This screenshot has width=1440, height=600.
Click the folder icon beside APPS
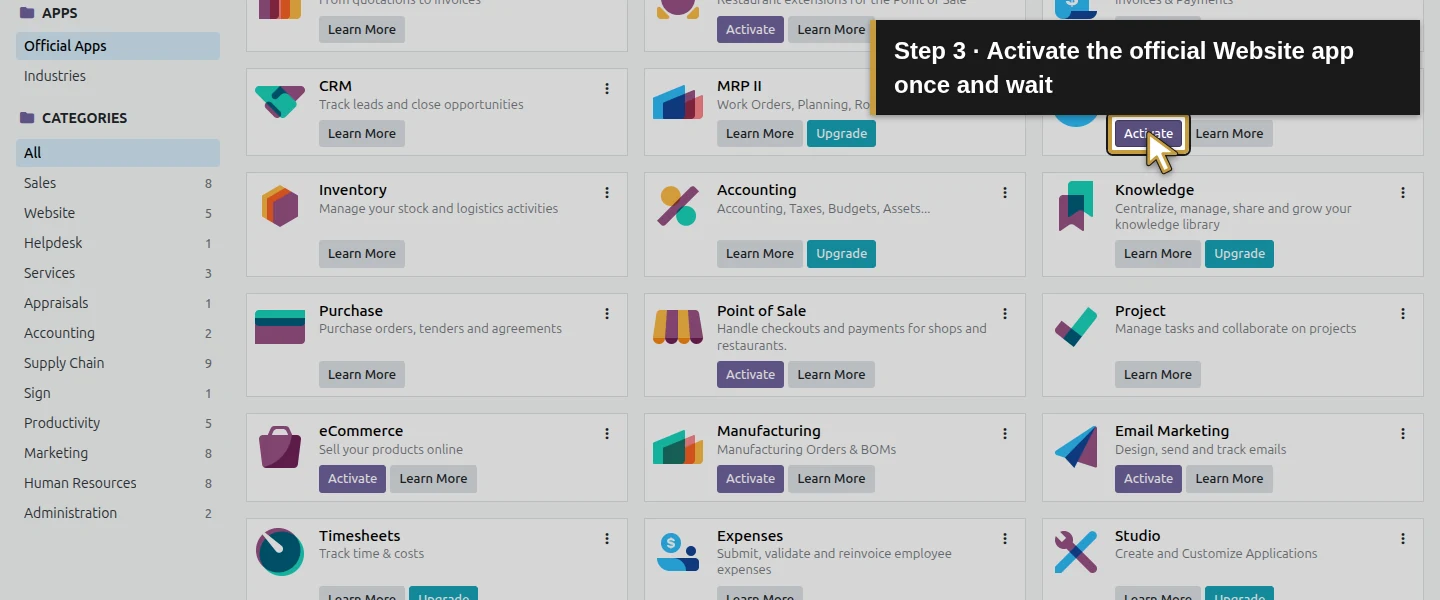27,13
